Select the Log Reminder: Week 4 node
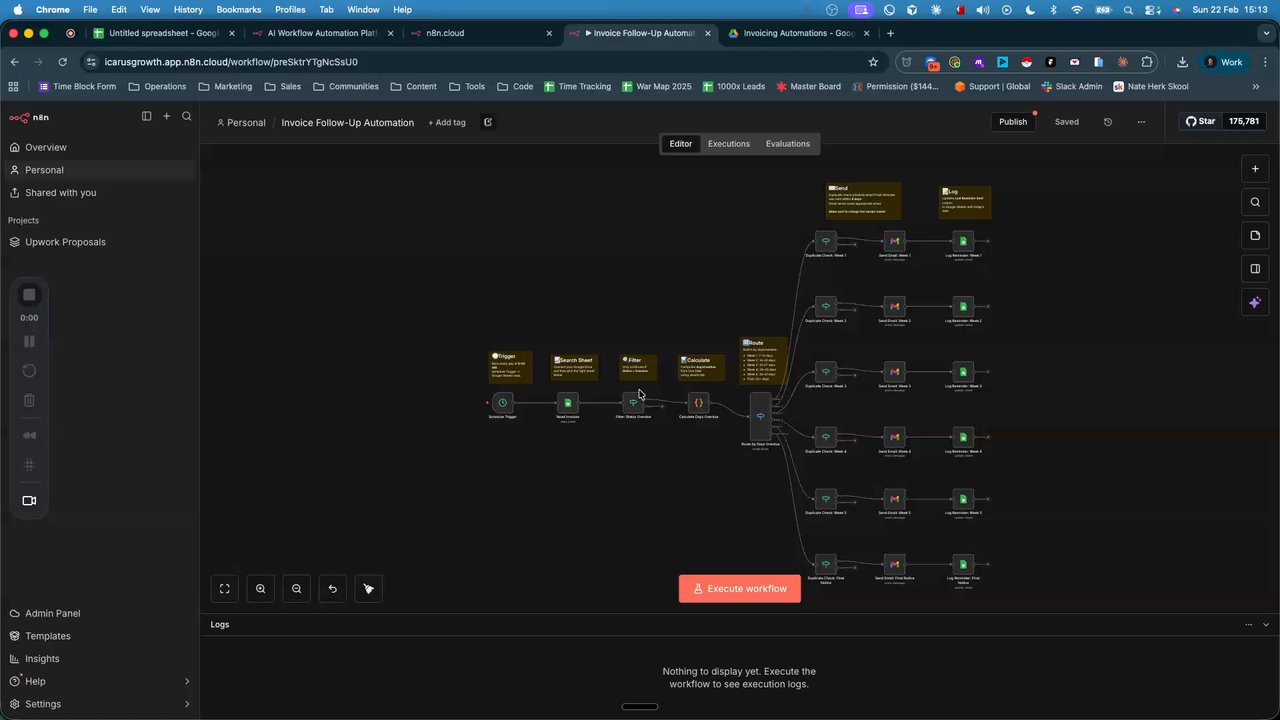 point(963,437)
